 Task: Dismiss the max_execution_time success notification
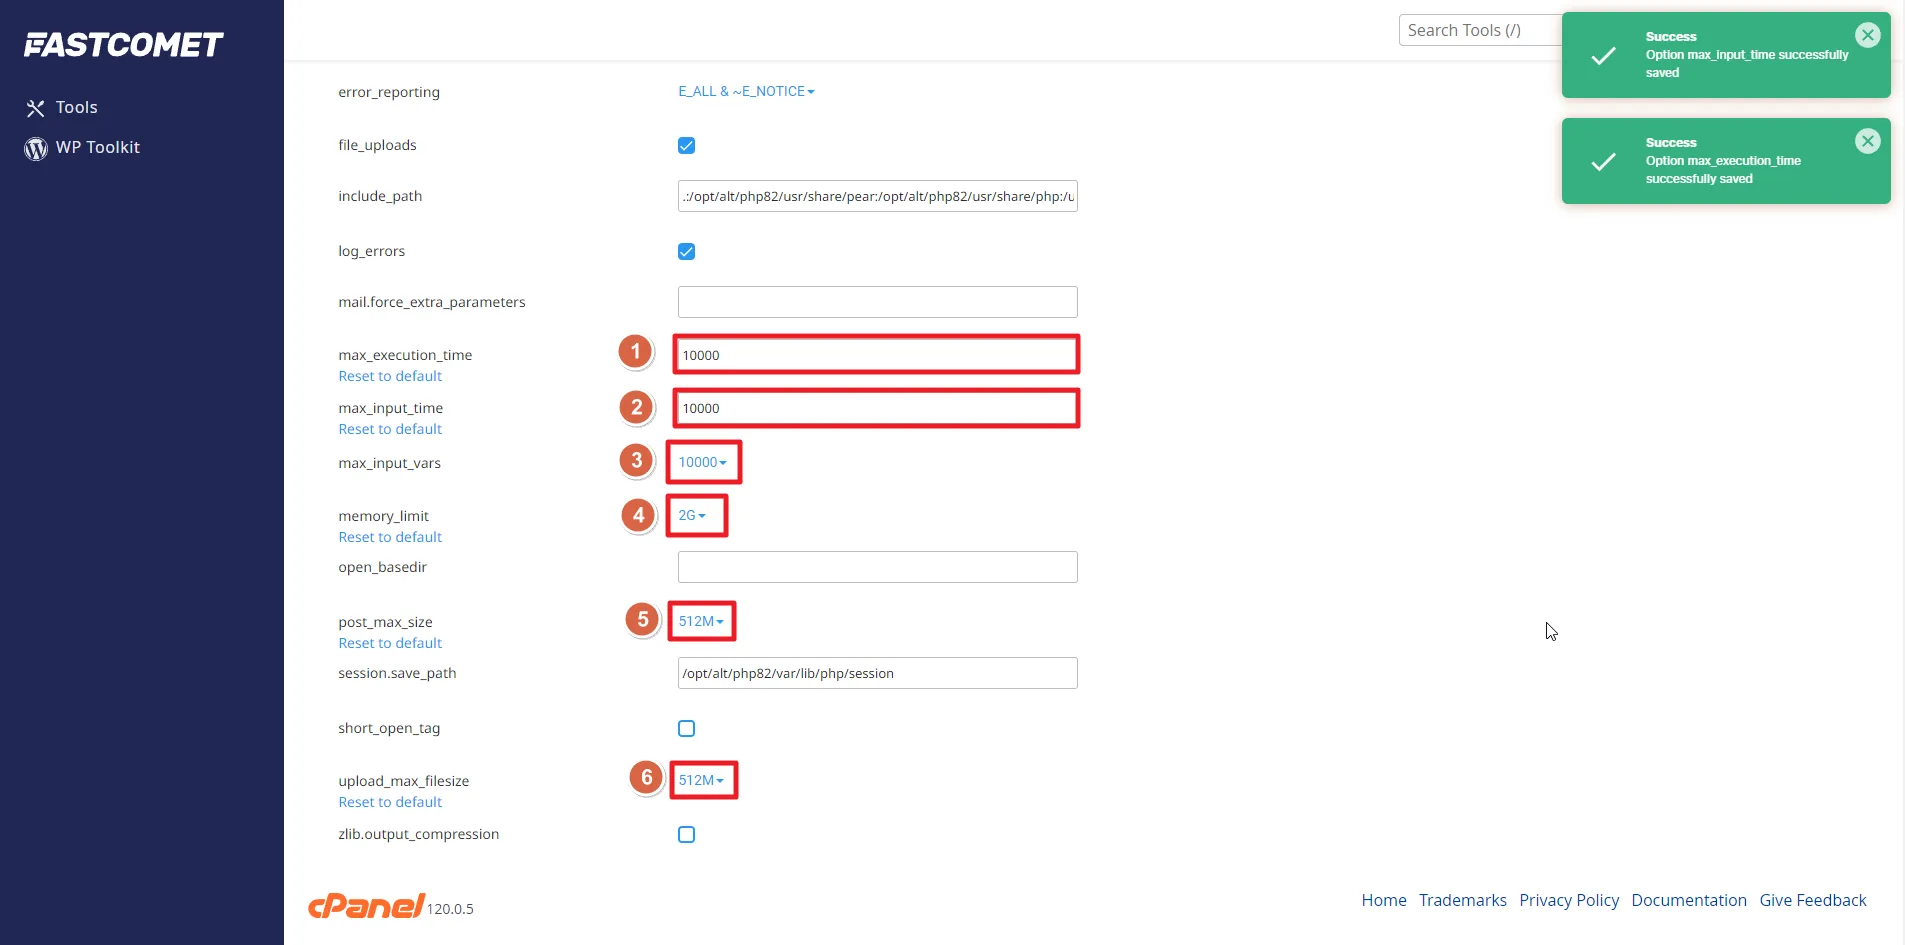1867,141
